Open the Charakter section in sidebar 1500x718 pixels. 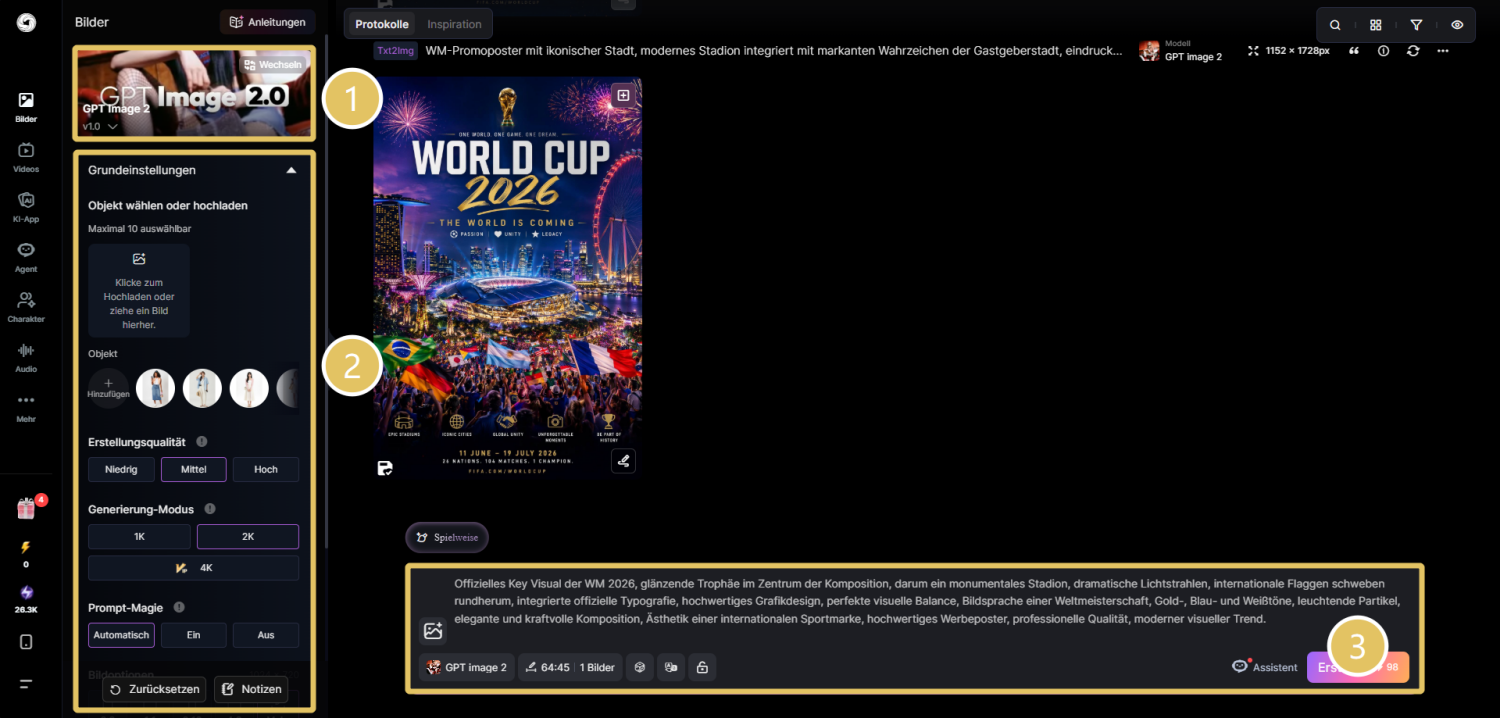26,307
